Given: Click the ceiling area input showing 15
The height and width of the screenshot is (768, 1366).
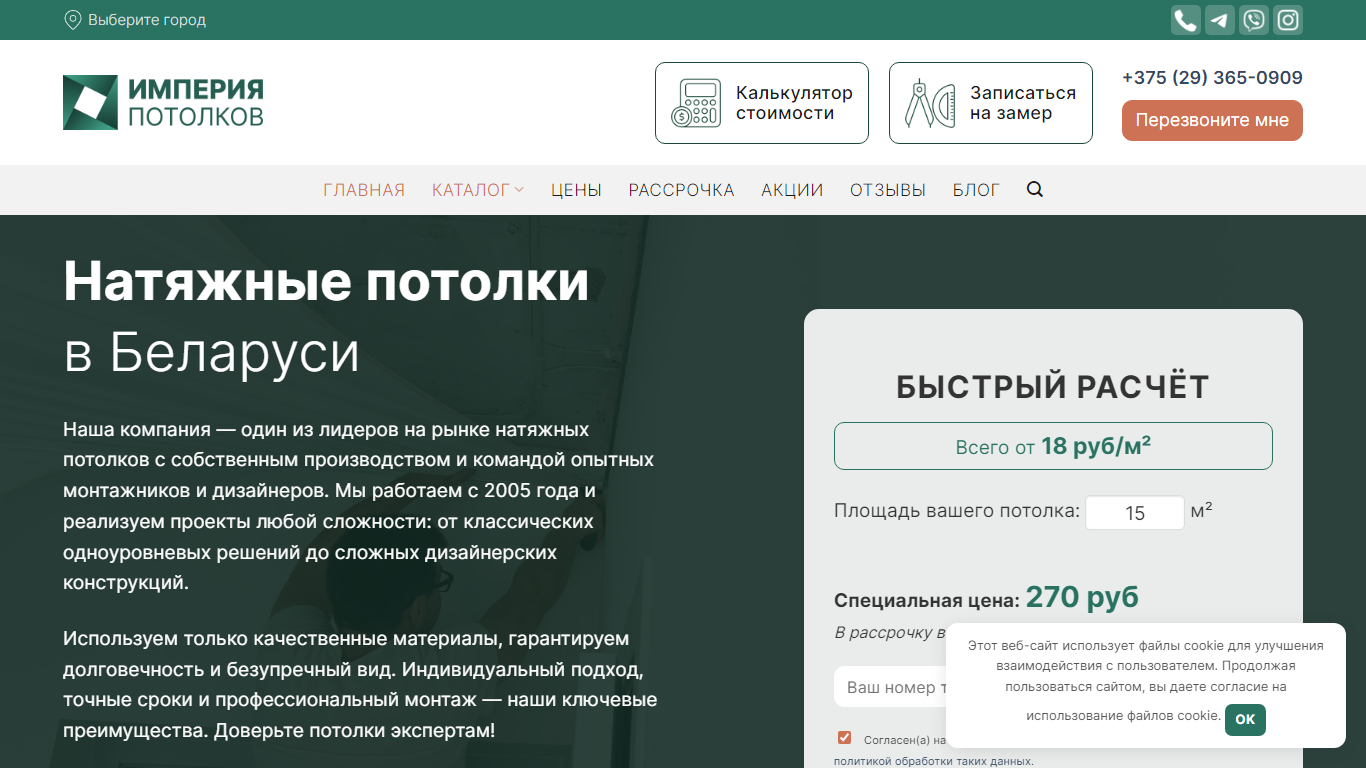Looking at the screenshot, I should click(x=1135, y=513).
